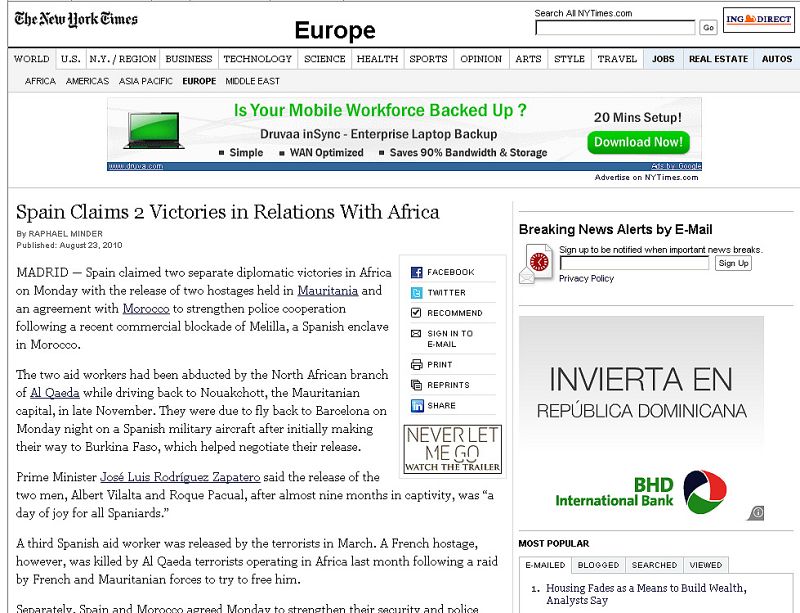Click the NYTimes.com search input field
Image resolution: width=800 pixels, height=613 pixels.
pos(614,28)
